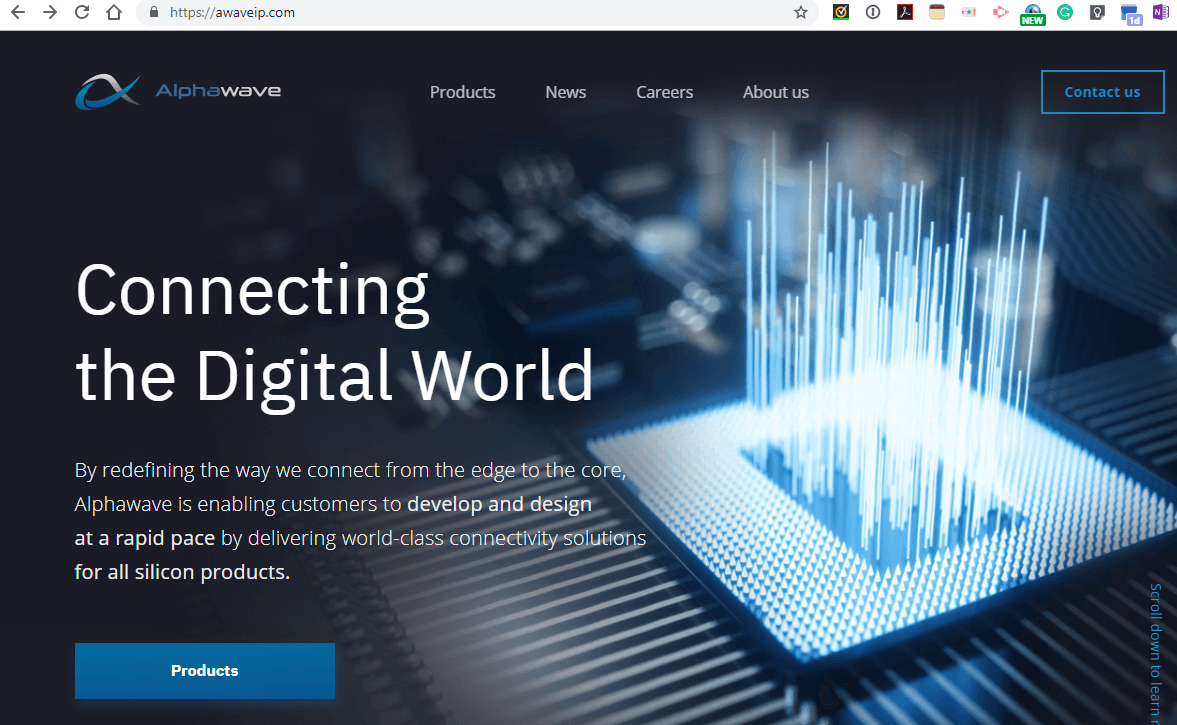Open the lightbulb extension icon
1177x725 pixels.
pyautogui.click(x=1097, y=12)
